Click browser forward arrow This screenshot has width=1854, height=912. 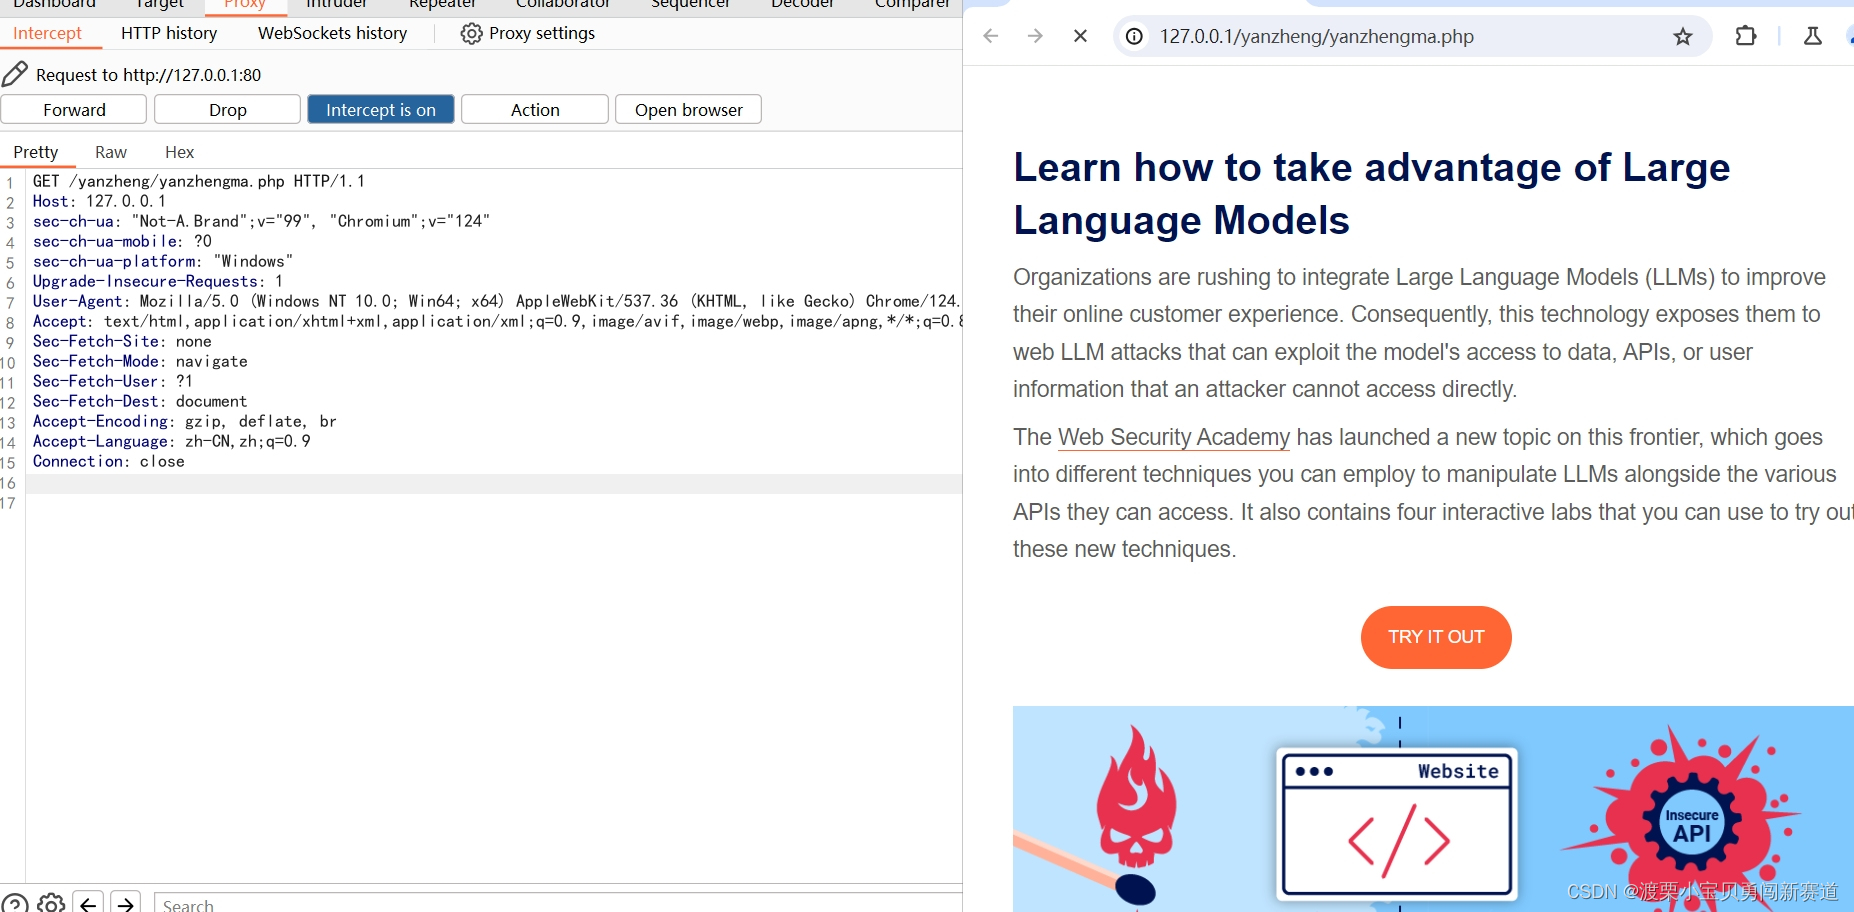[x=1035, y=36]
